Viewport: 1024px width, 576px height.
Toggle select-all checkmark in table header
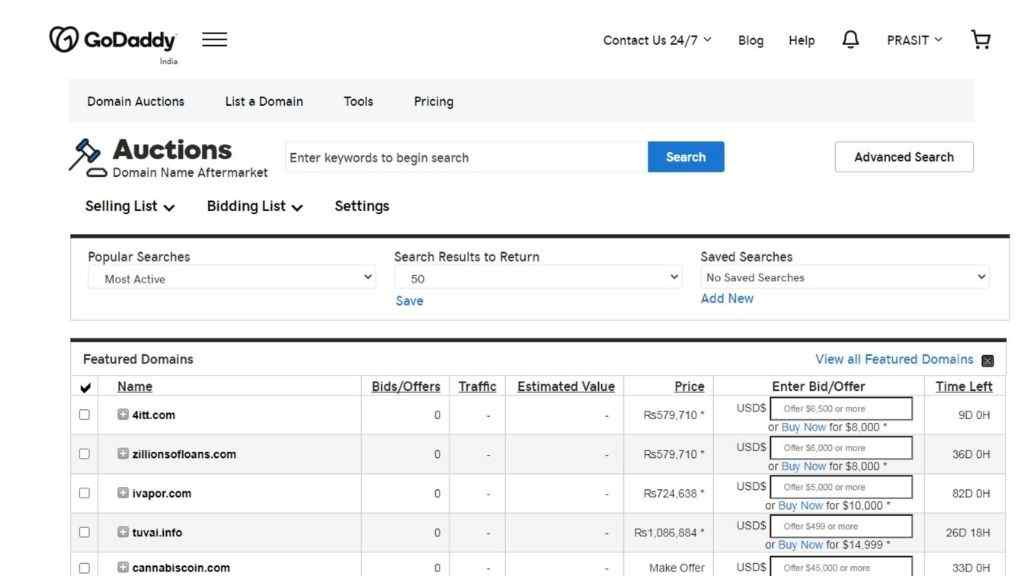[85, 387]
